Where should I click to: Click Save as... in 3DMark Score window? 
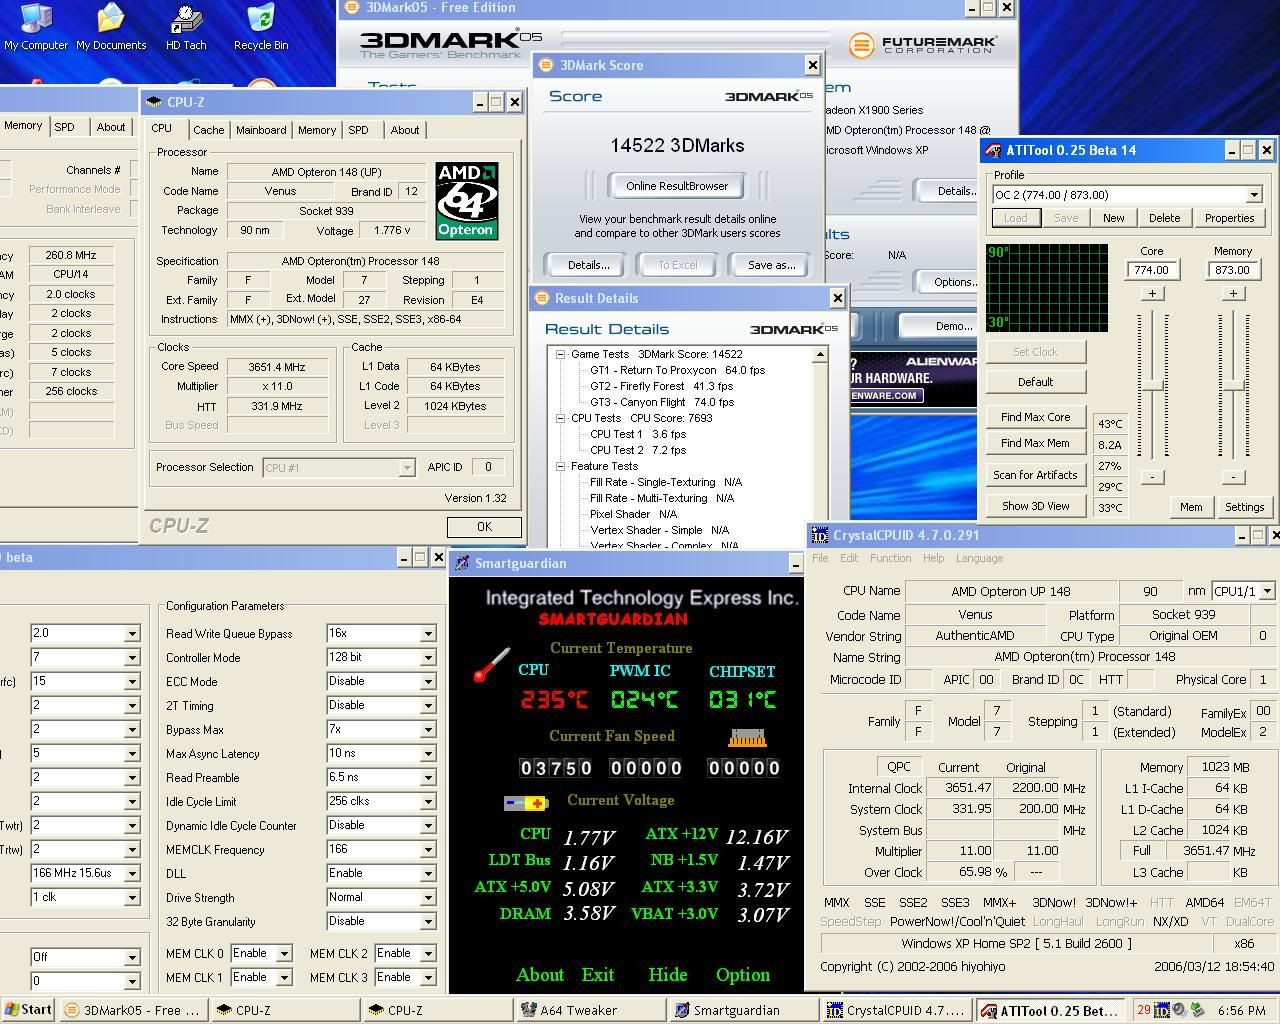tap(771, 265)
